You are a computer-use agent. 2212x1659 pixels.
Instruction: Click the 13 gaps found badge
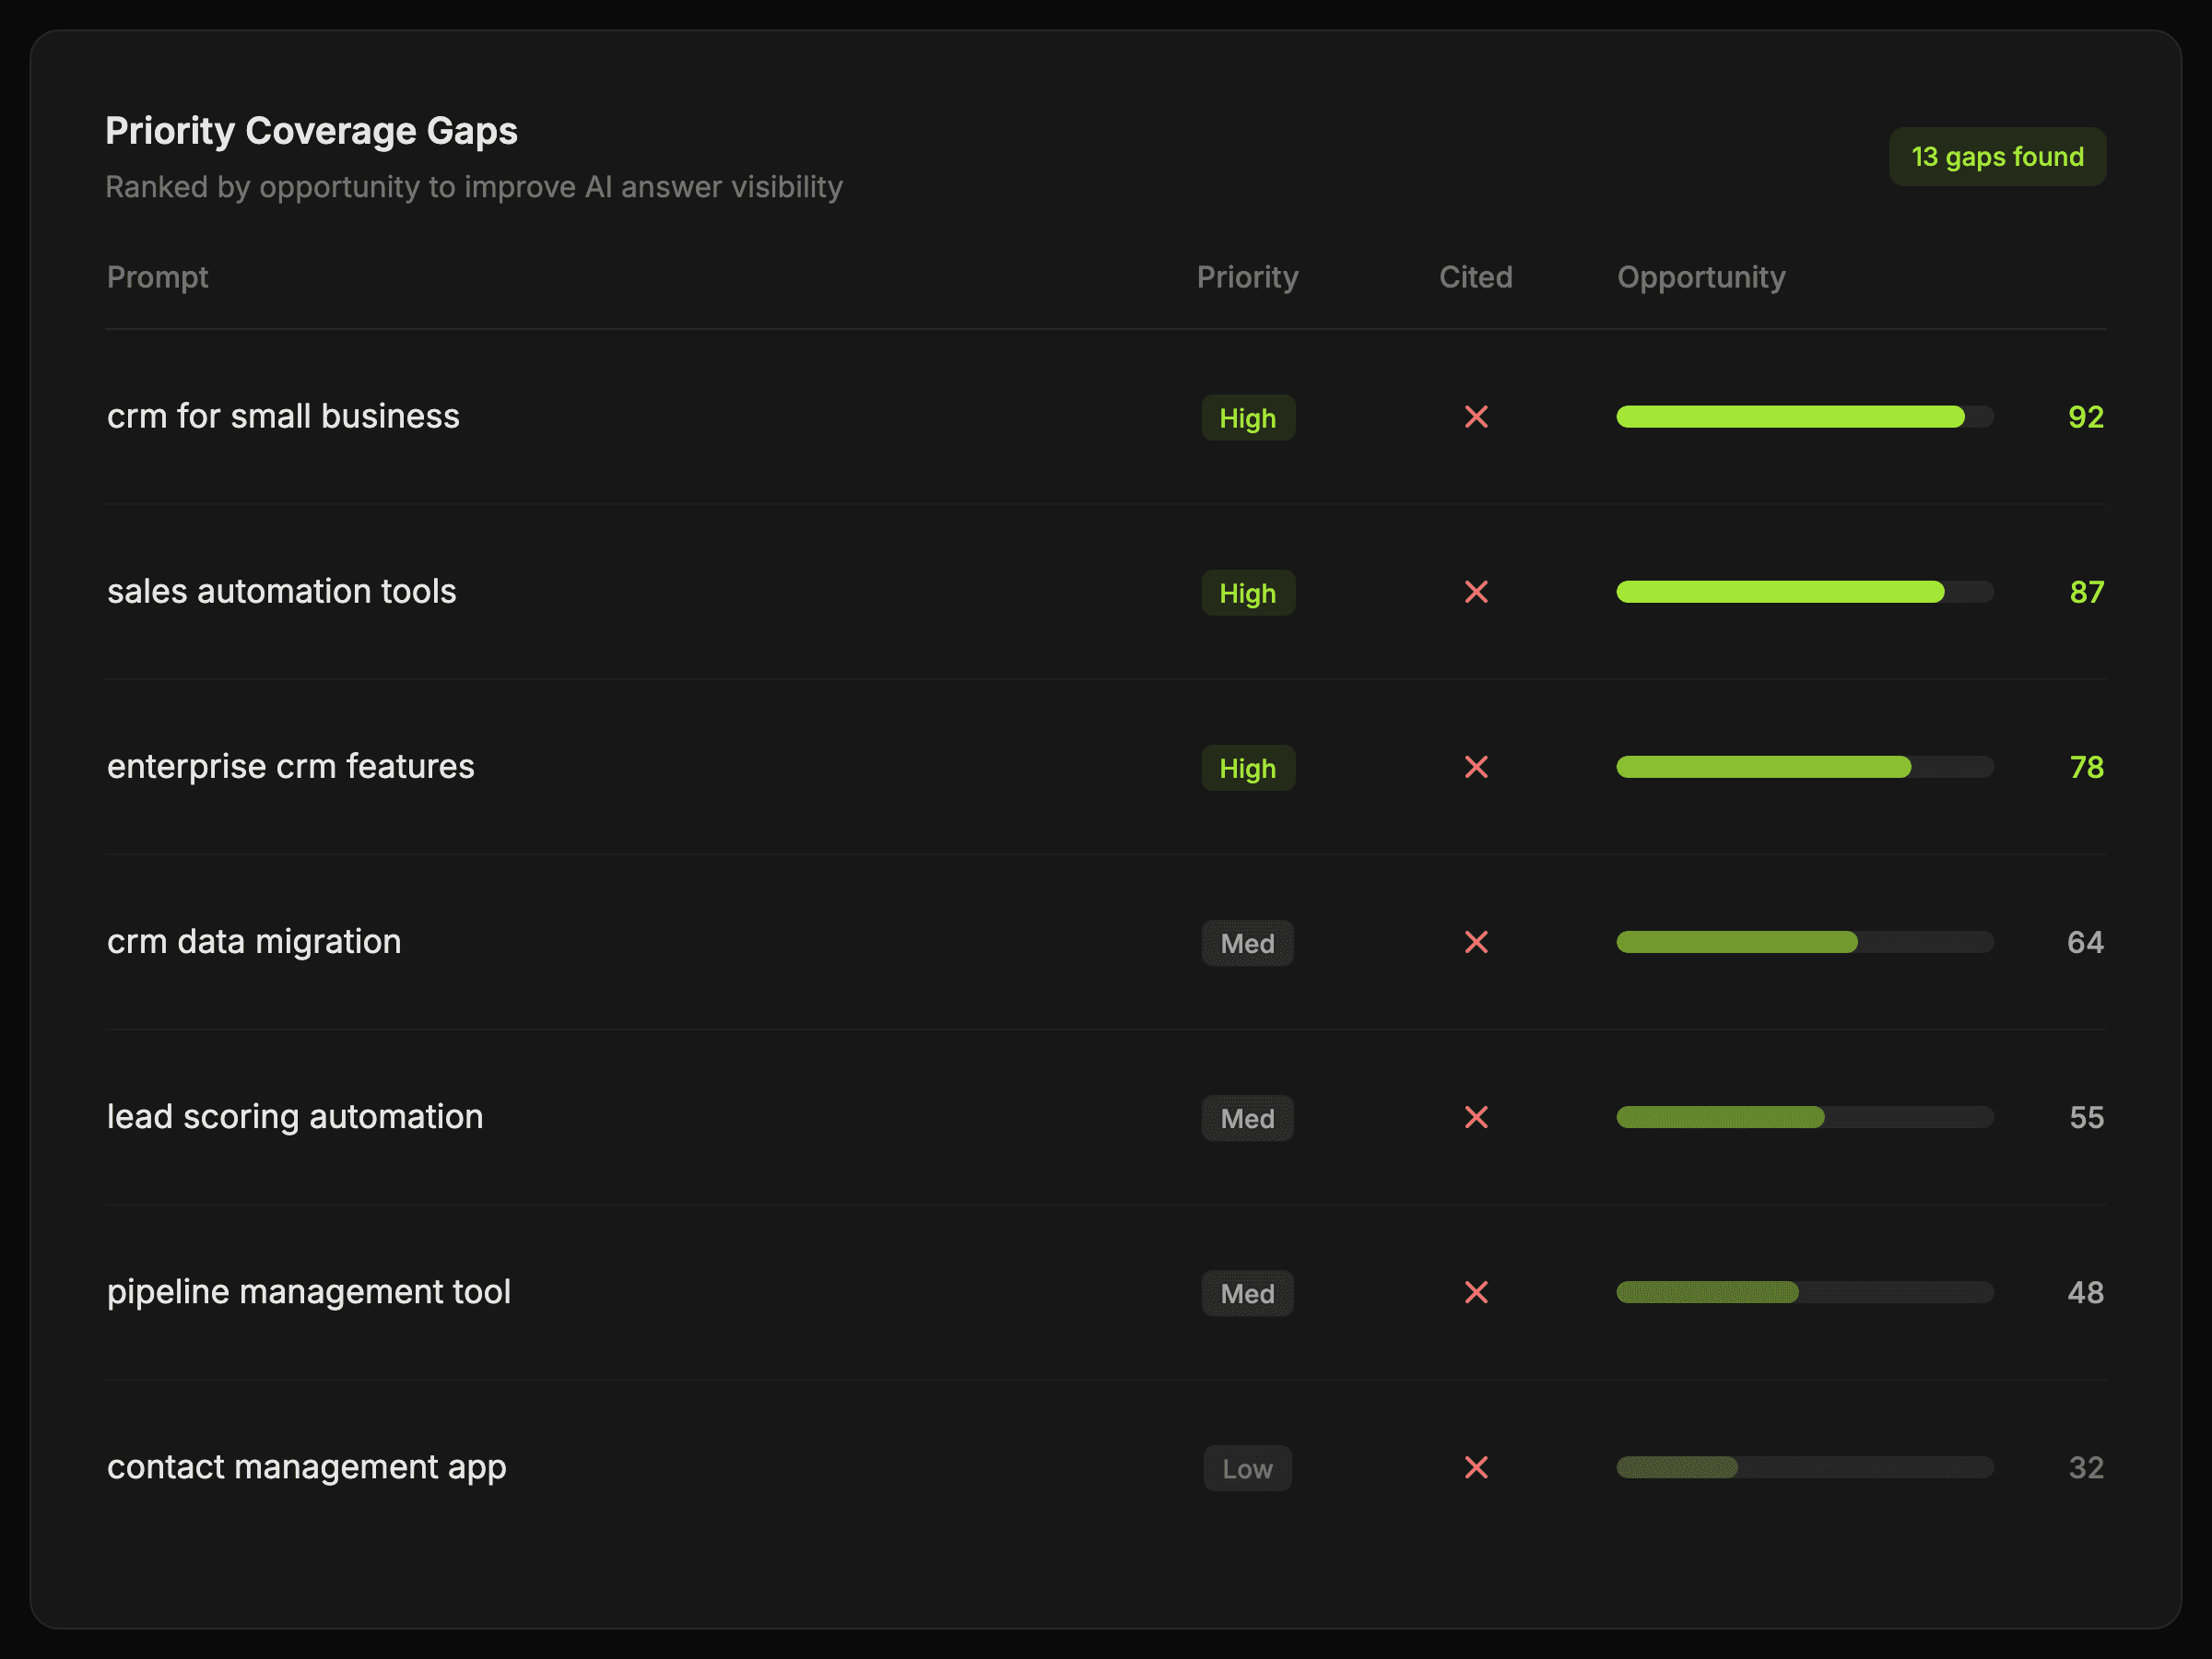(1997, 157)
